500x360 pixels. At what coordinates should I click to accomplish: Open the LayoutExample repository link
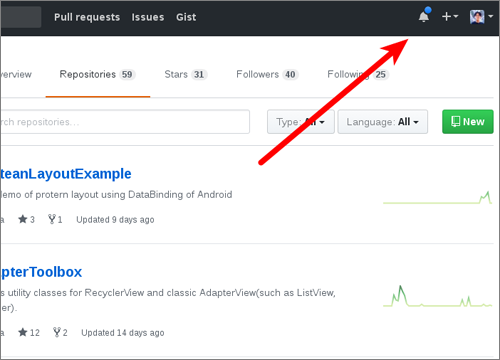[x=66, y=174]
